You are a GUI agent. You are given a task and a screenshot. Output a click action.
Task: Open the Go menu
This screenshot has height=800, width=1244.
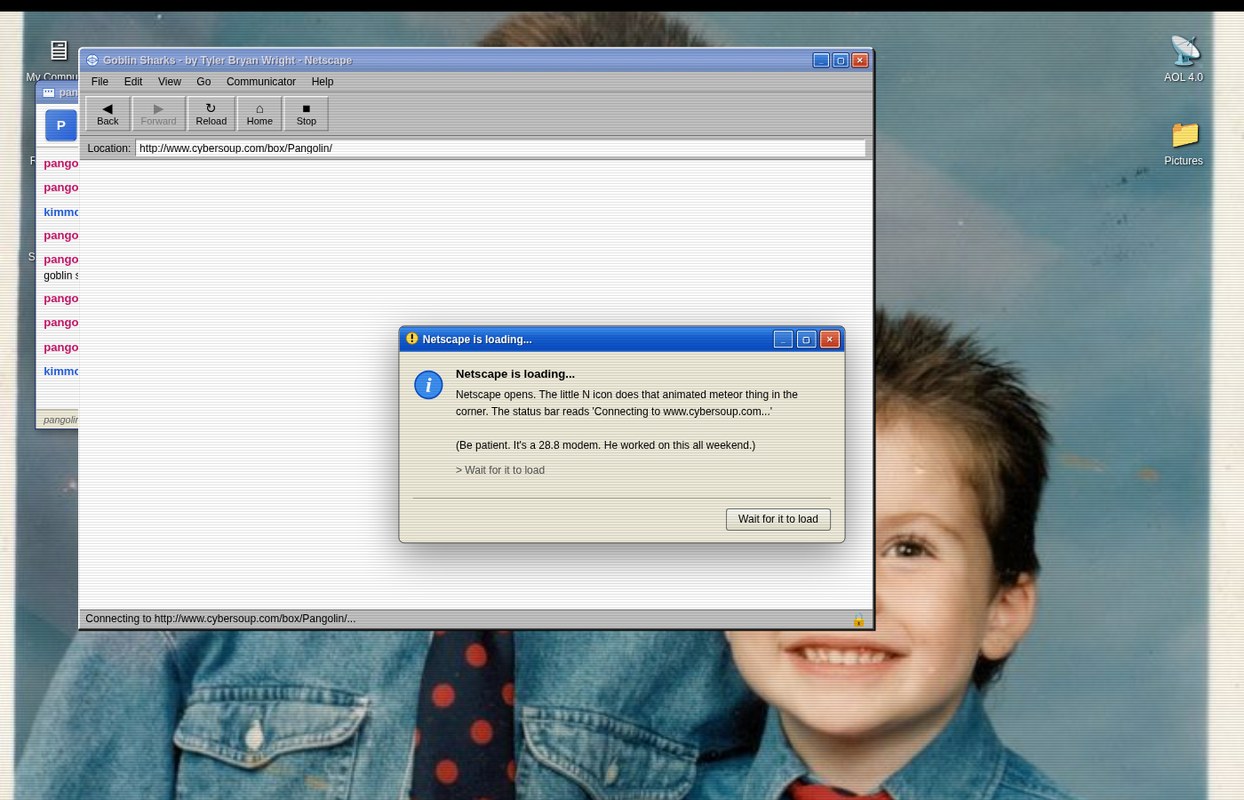click(x=204, y=82)
